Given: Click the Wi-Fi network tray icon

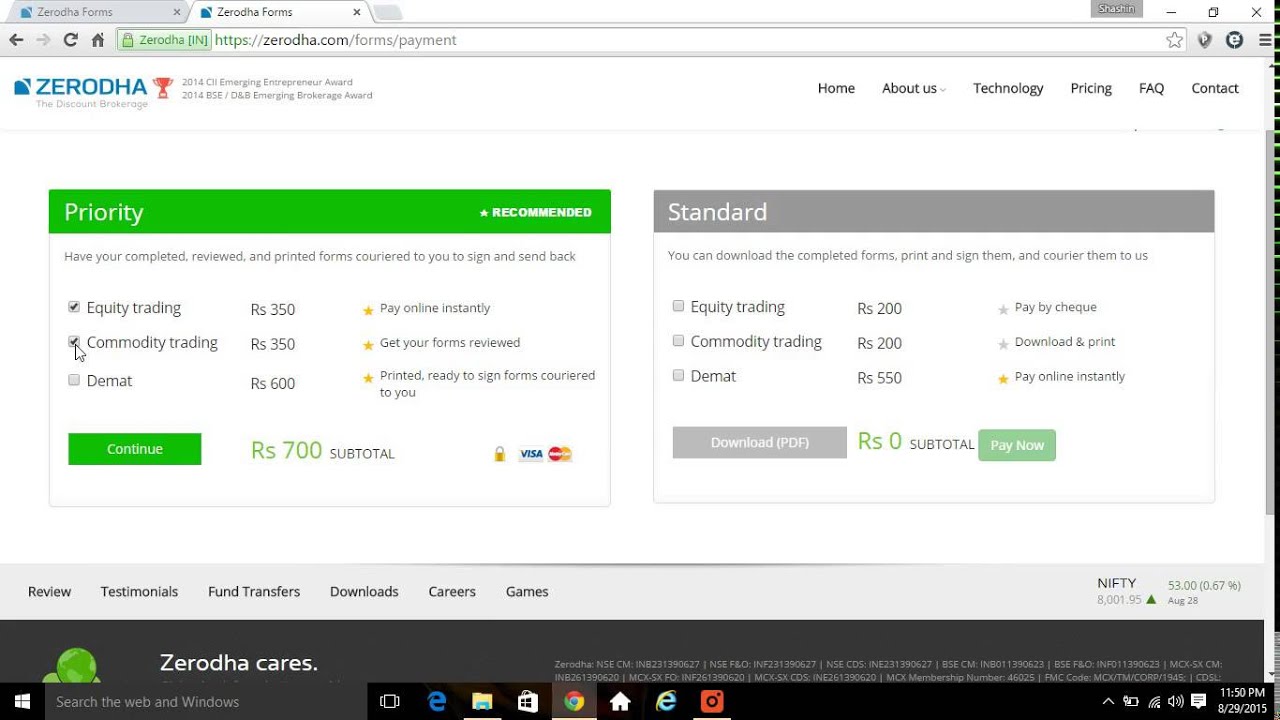Looking at the screenshot, I should (x=1154, y=702).
